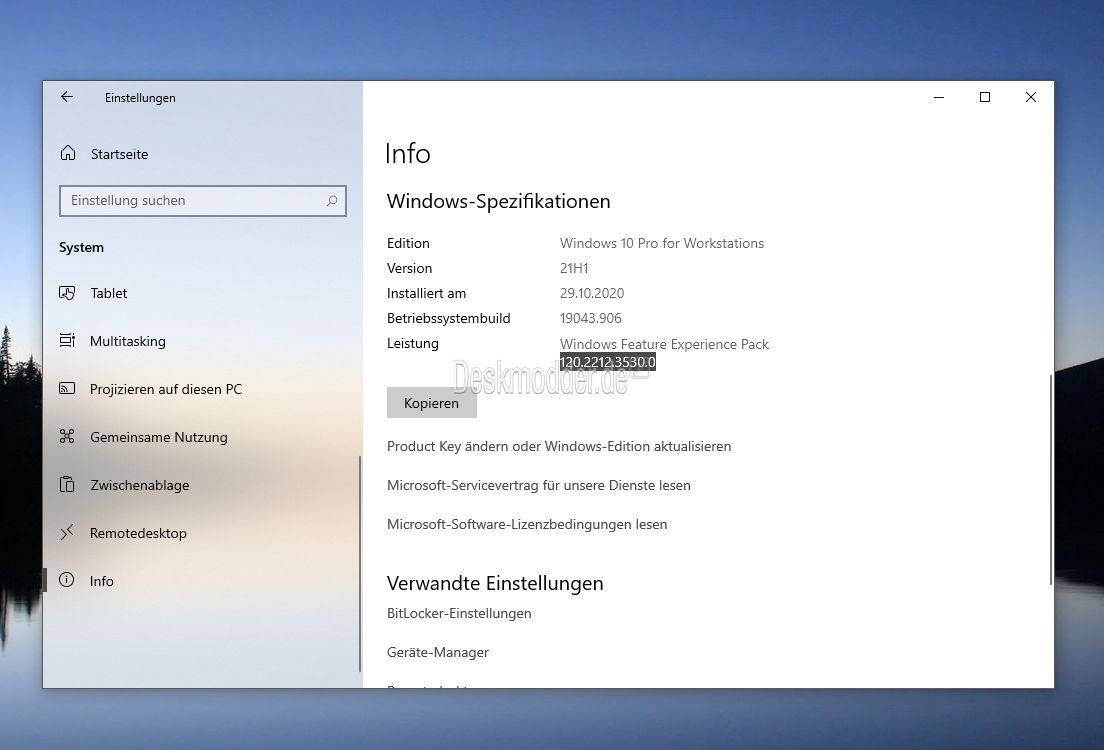This screenshot has width=1104, height=750.
Task: Click the System section heading
Action: coord(82,248)
